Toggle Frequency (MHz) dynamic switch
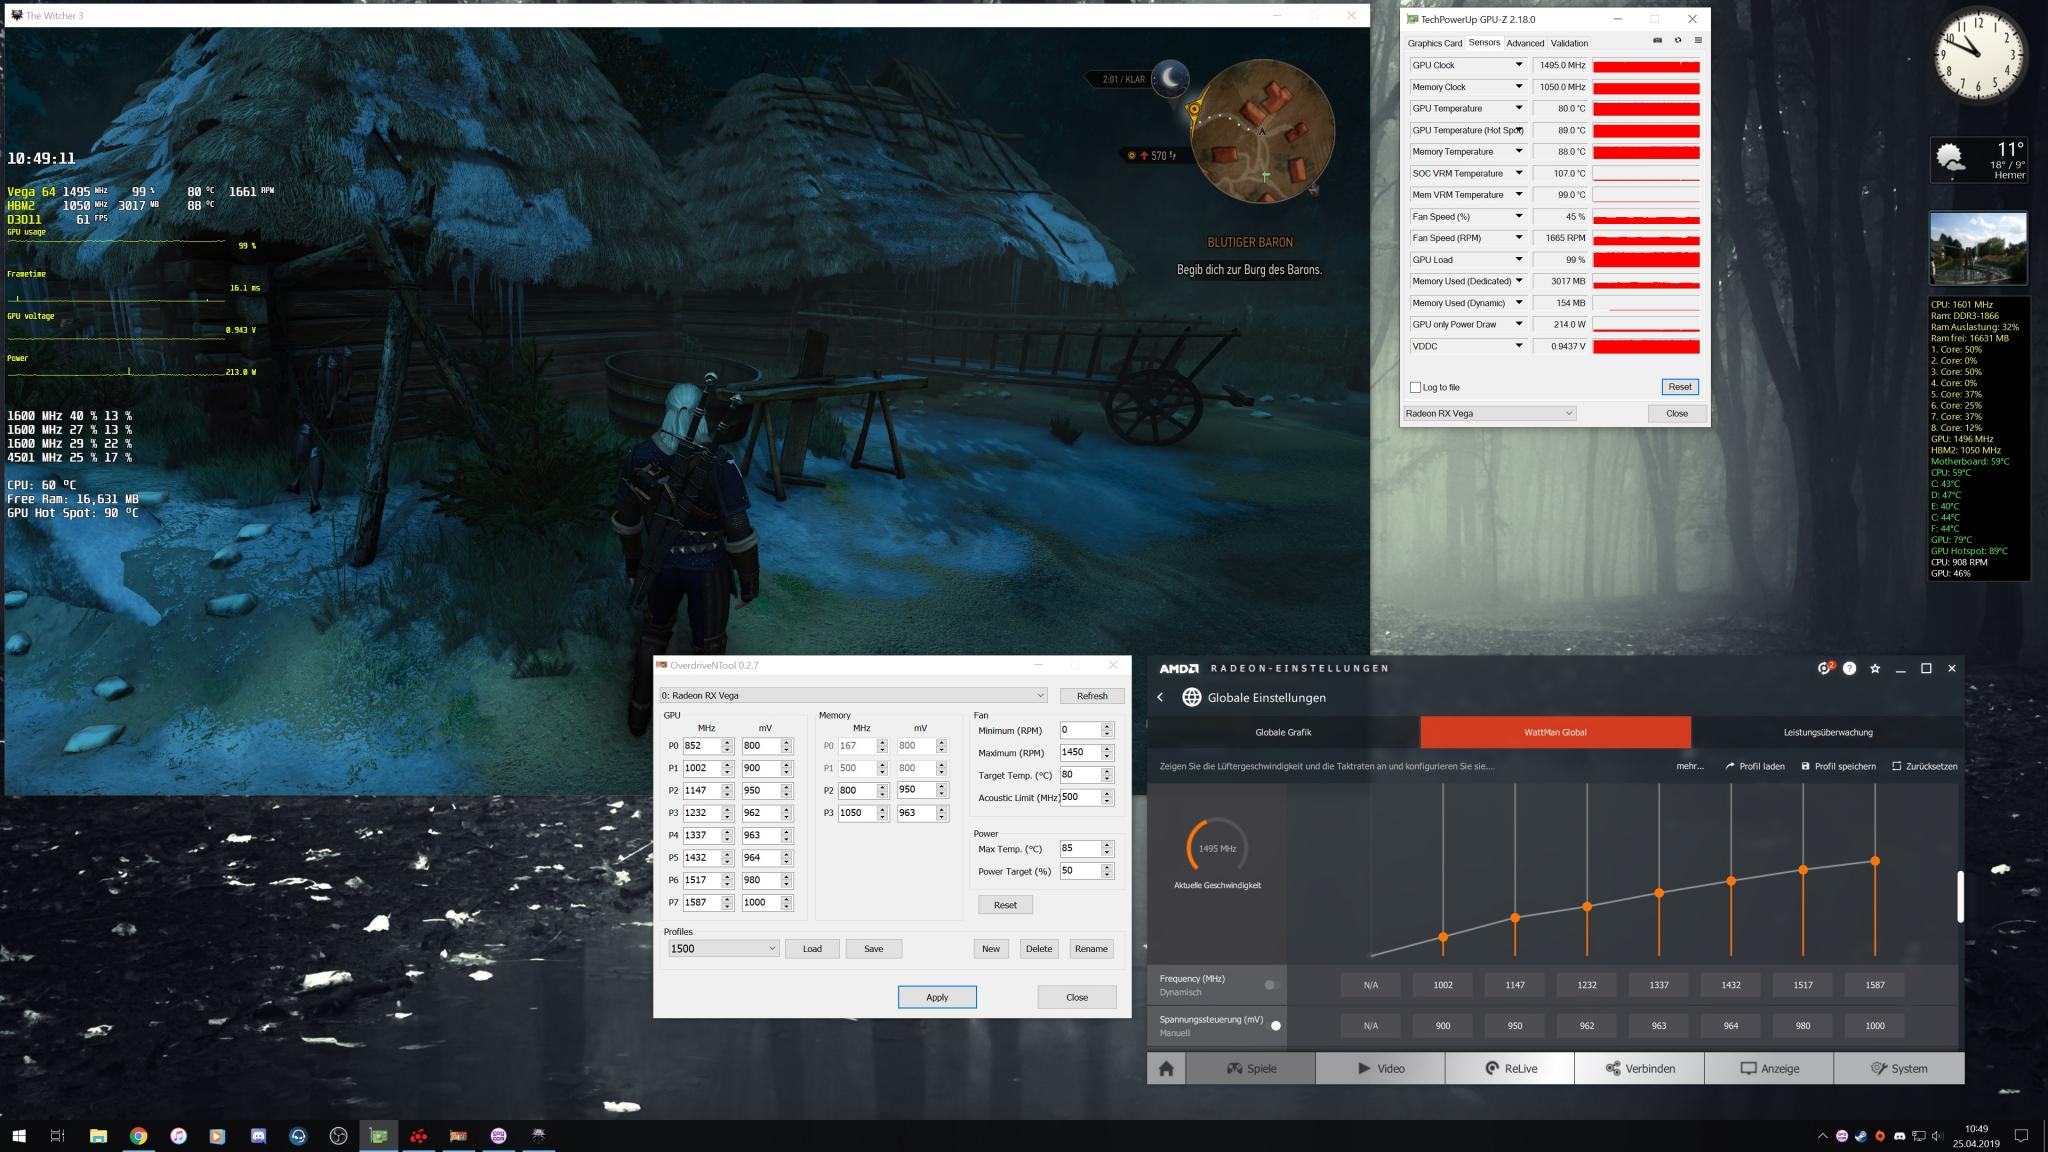2048x1152 pixels. click(x=1271, y=985)
